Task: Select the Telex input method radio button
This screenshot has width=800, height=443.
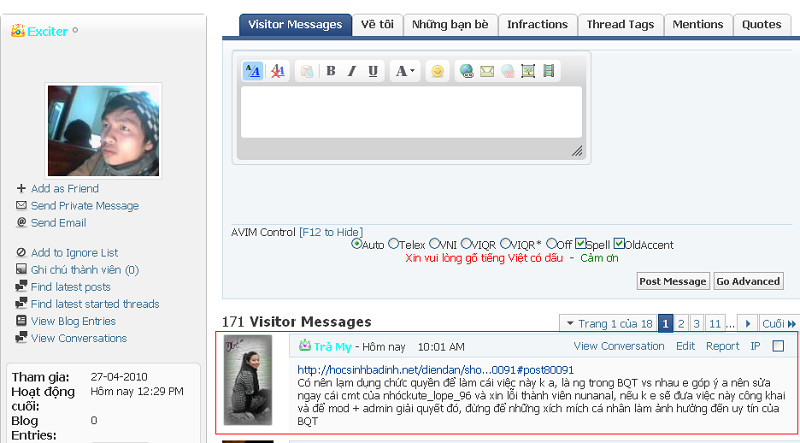Action: pos(393,244)
